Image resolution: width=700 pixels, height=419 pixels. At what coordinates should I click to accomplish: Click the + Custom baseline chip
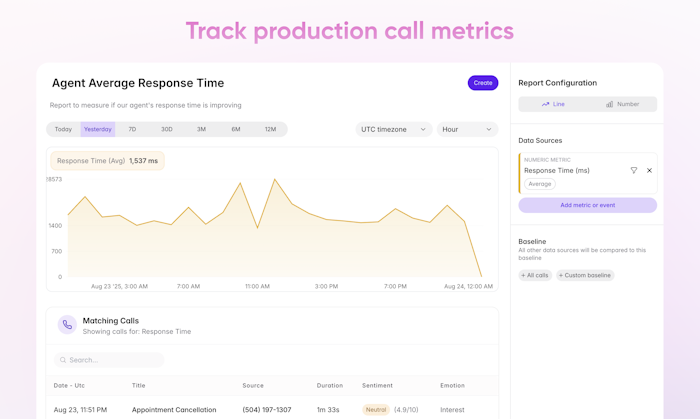[x=585, y=275]
